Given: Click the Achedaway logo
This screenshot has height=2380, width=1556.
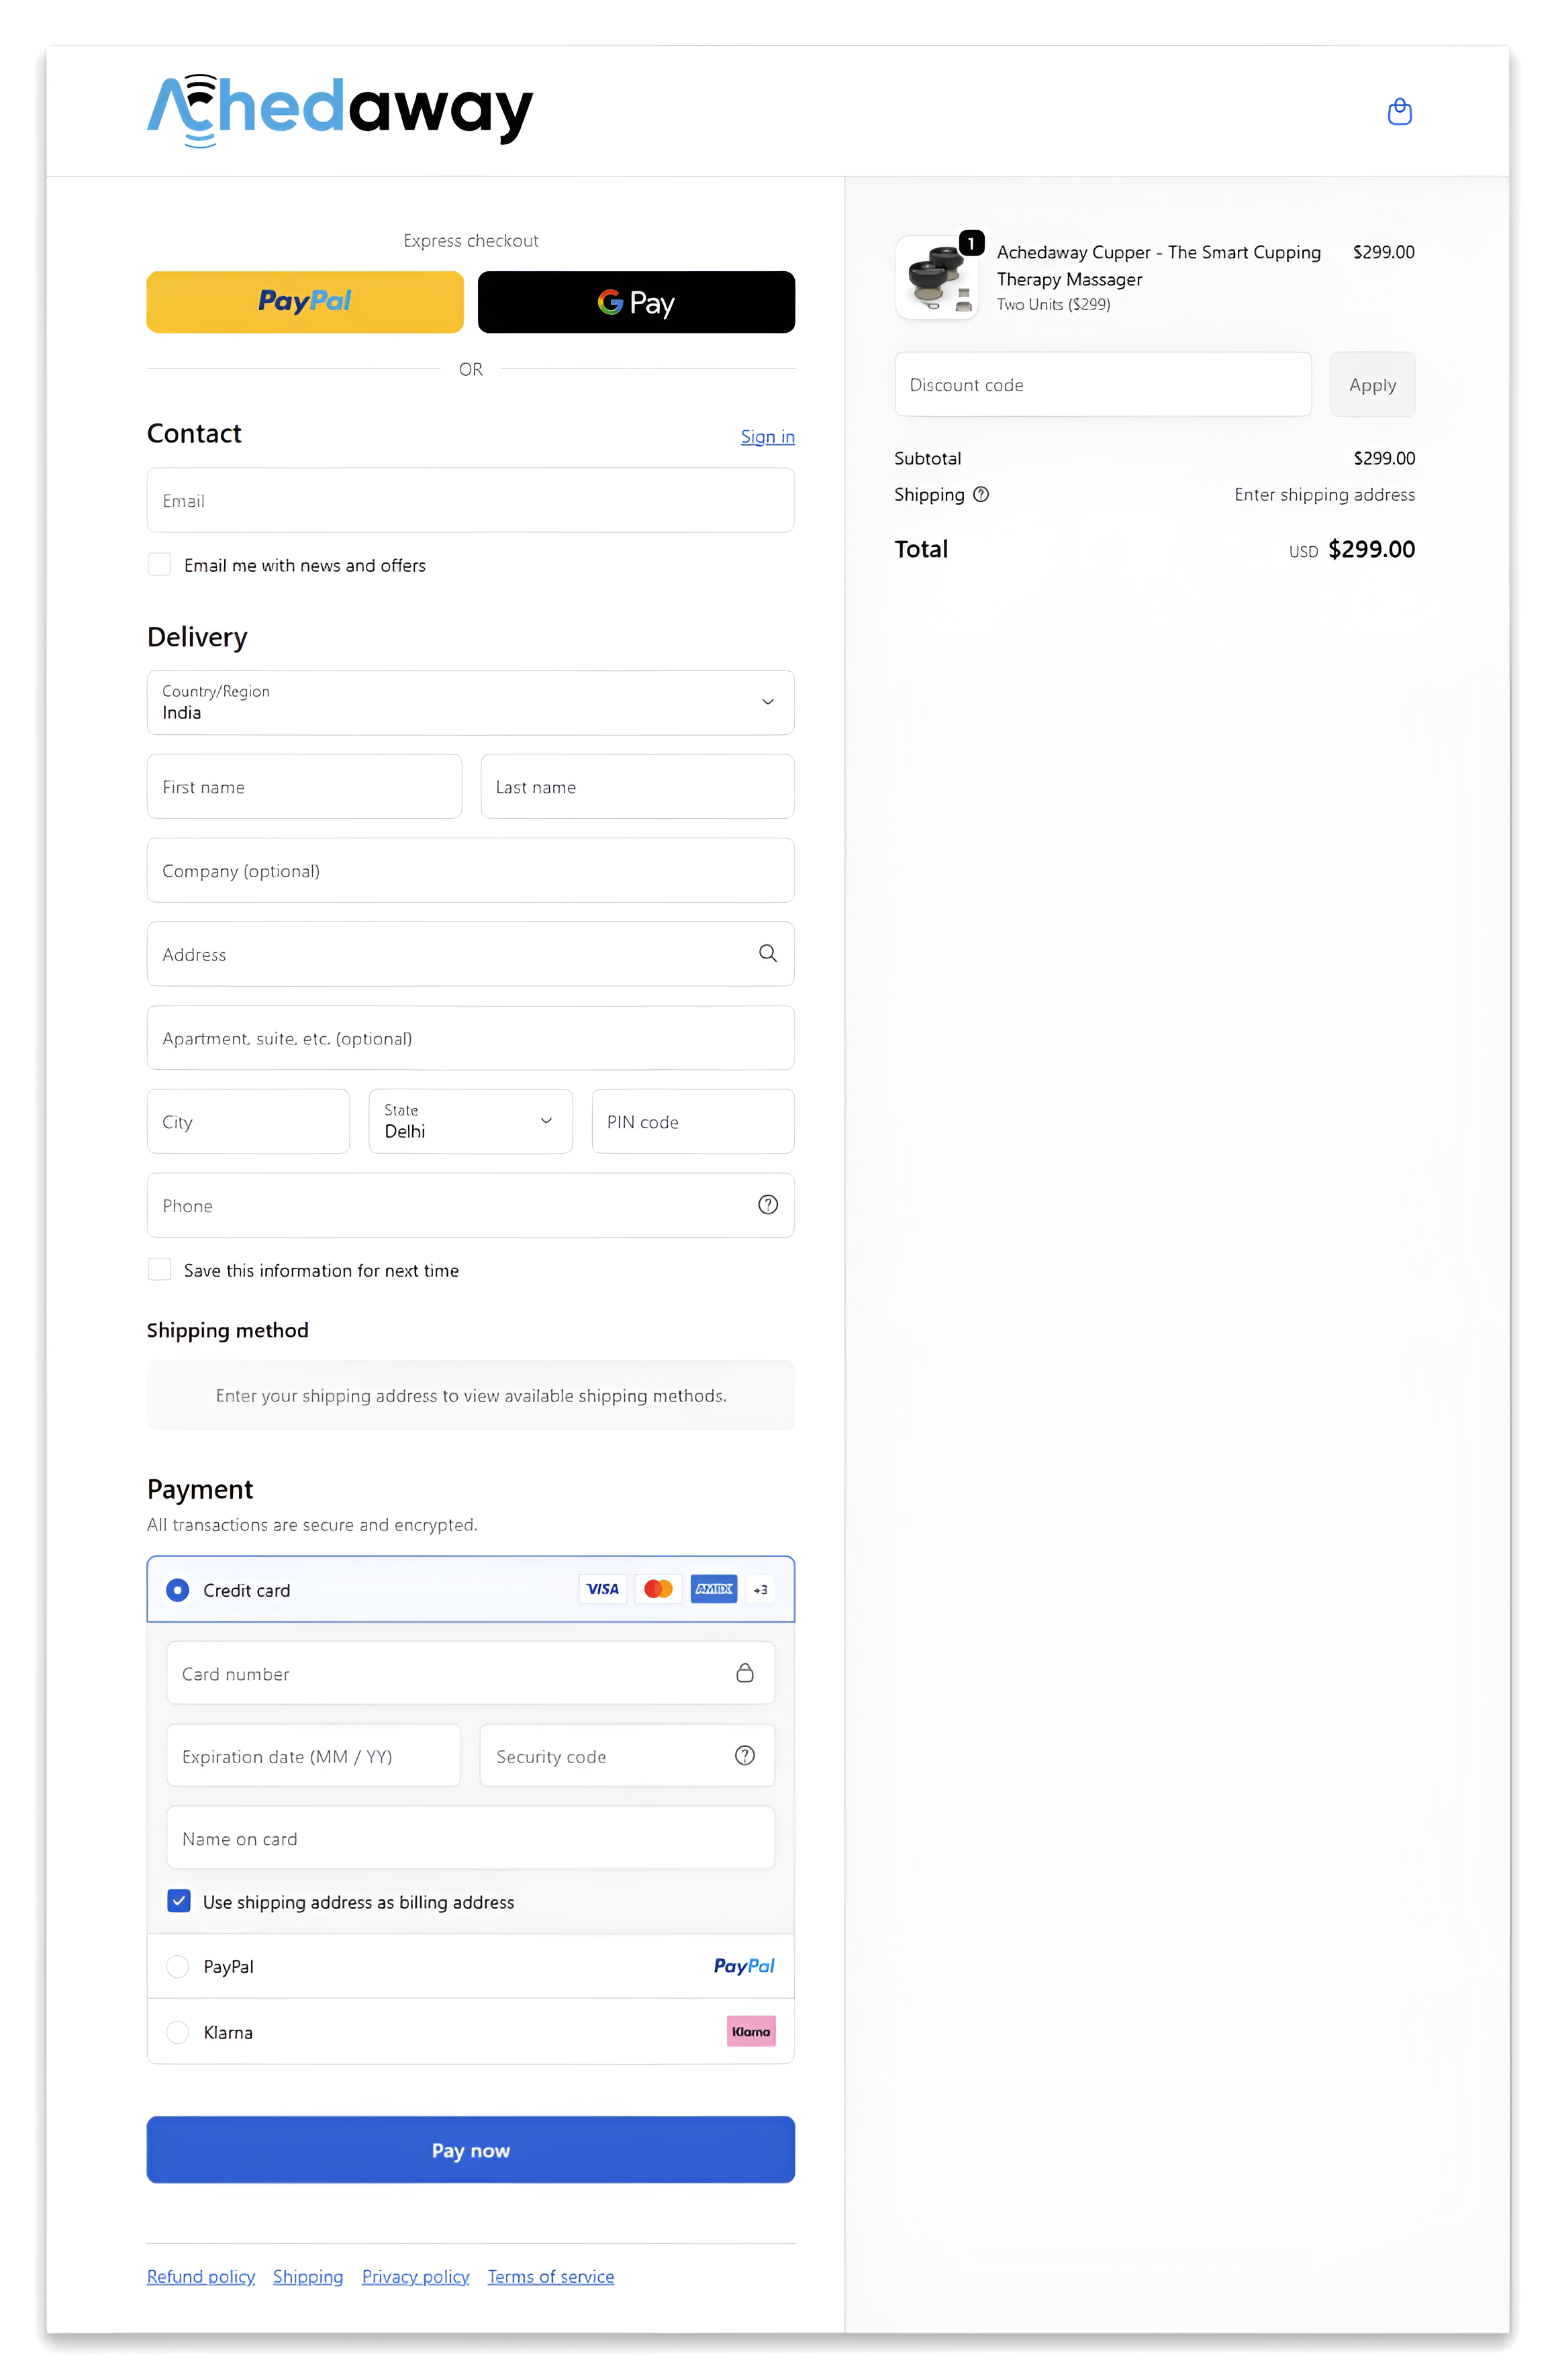Looking at the screenshot, I should pos(340,110).
